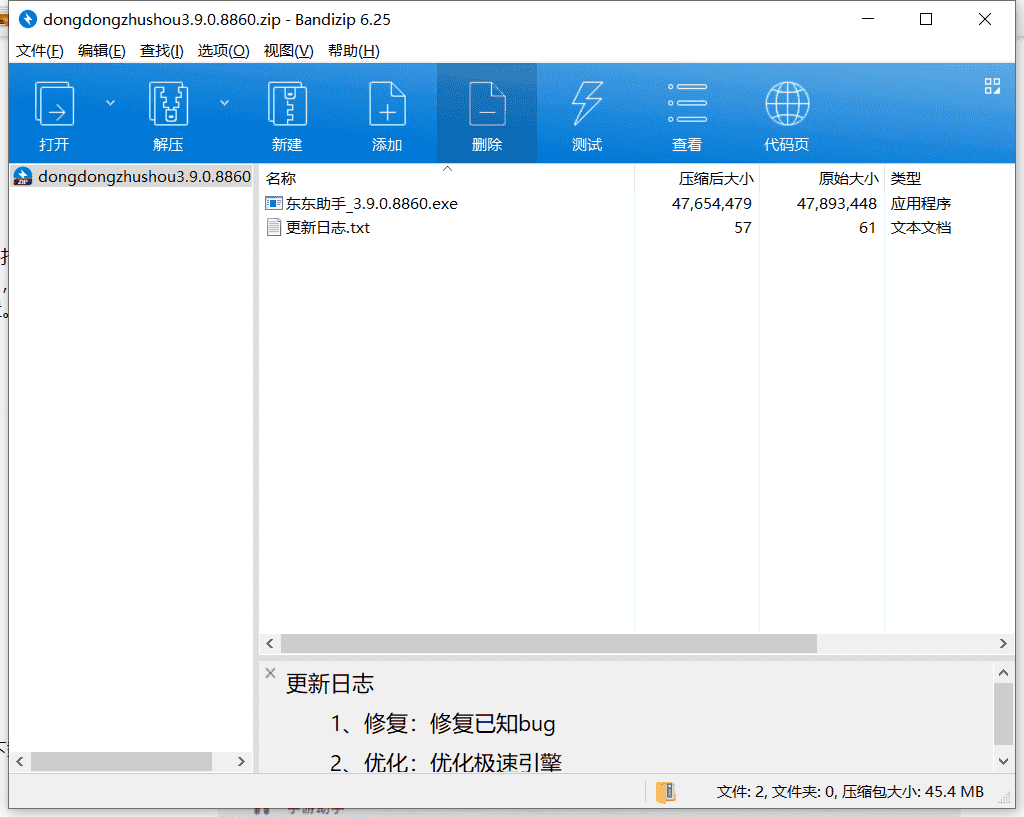Click the Bandizip title bar logo
Image resolution: width=1024 pixels, height=817 pixels.
point(27,20)
